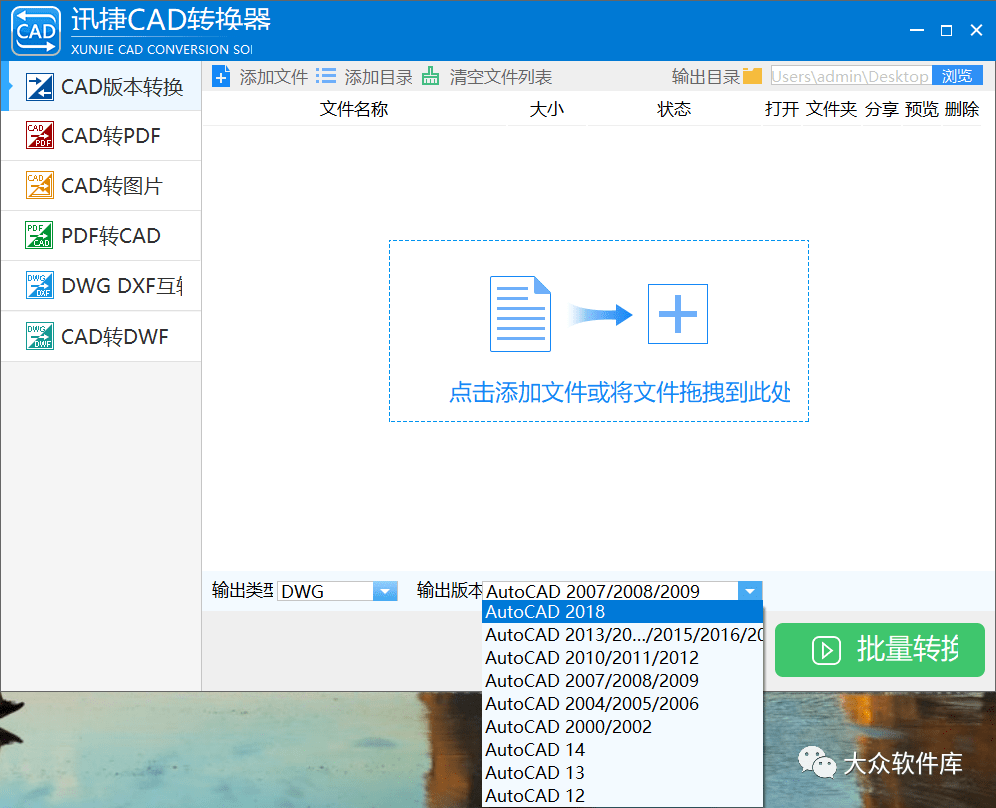Close the CAD converter window
Viewport: 996px width, 808px height.
[x=976, y=30]
